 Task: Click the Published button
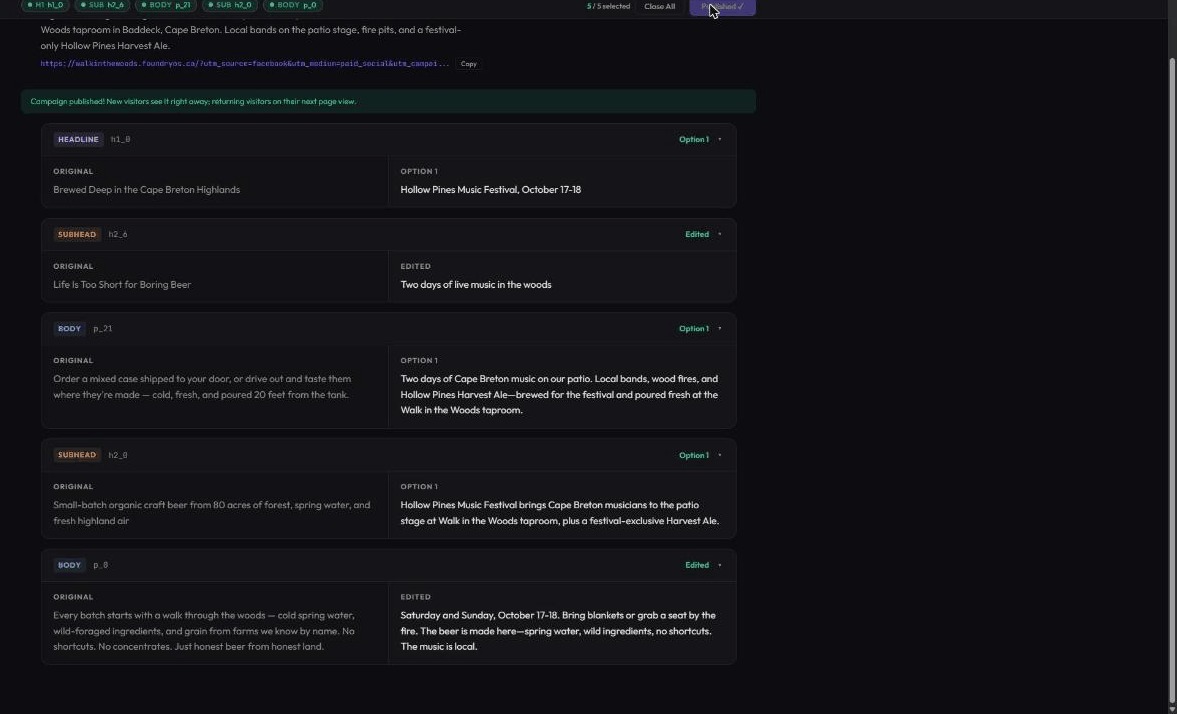point(722,7)
